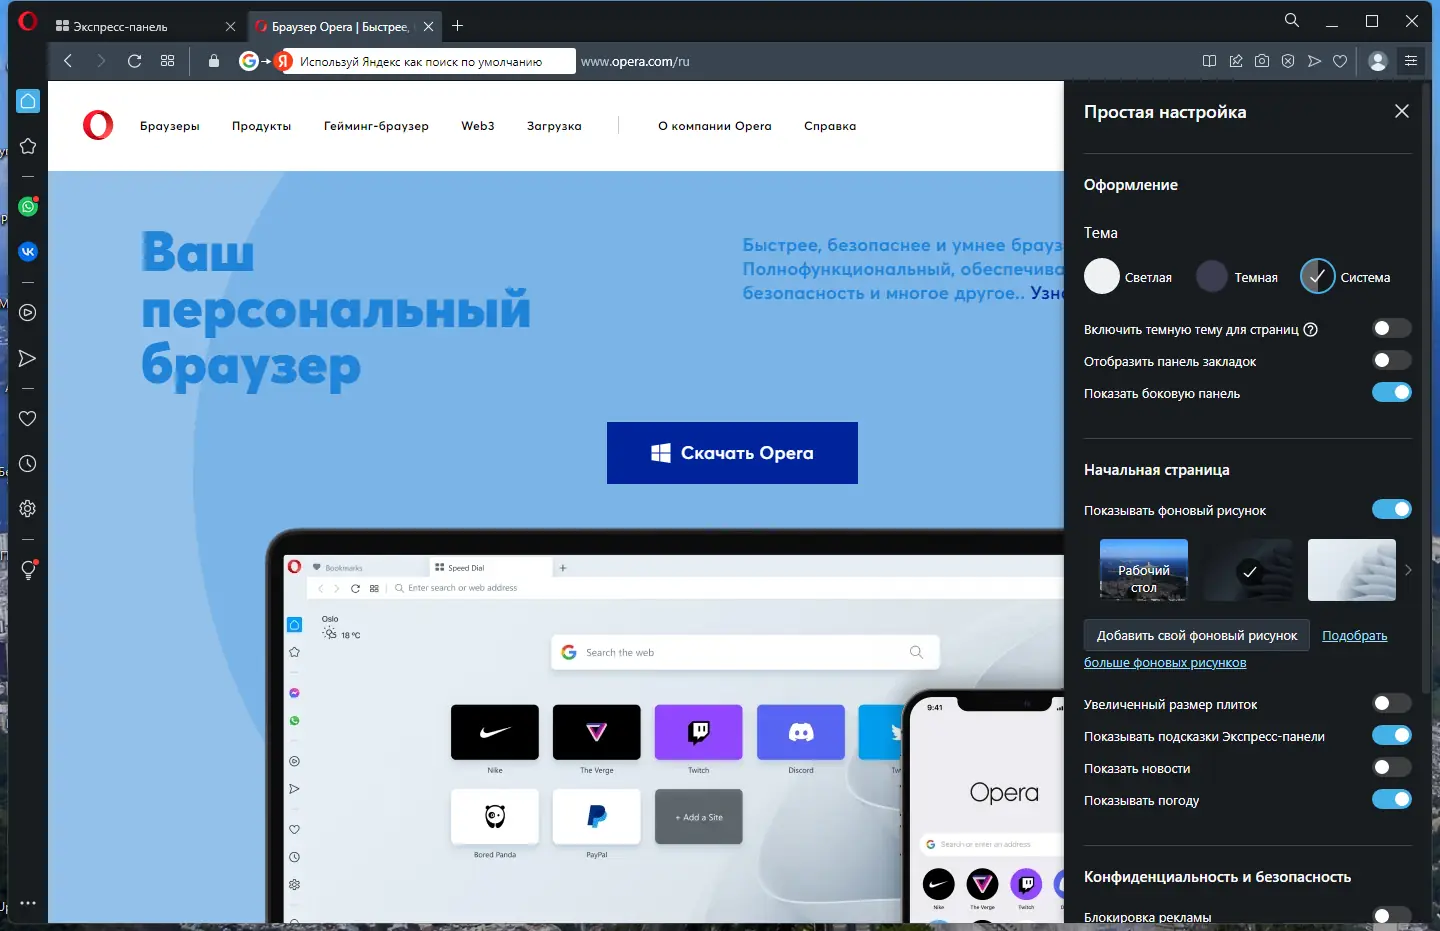Save the page with the heart toolbar icon
1440x931 pixels.
click(x=1341, y=61)
